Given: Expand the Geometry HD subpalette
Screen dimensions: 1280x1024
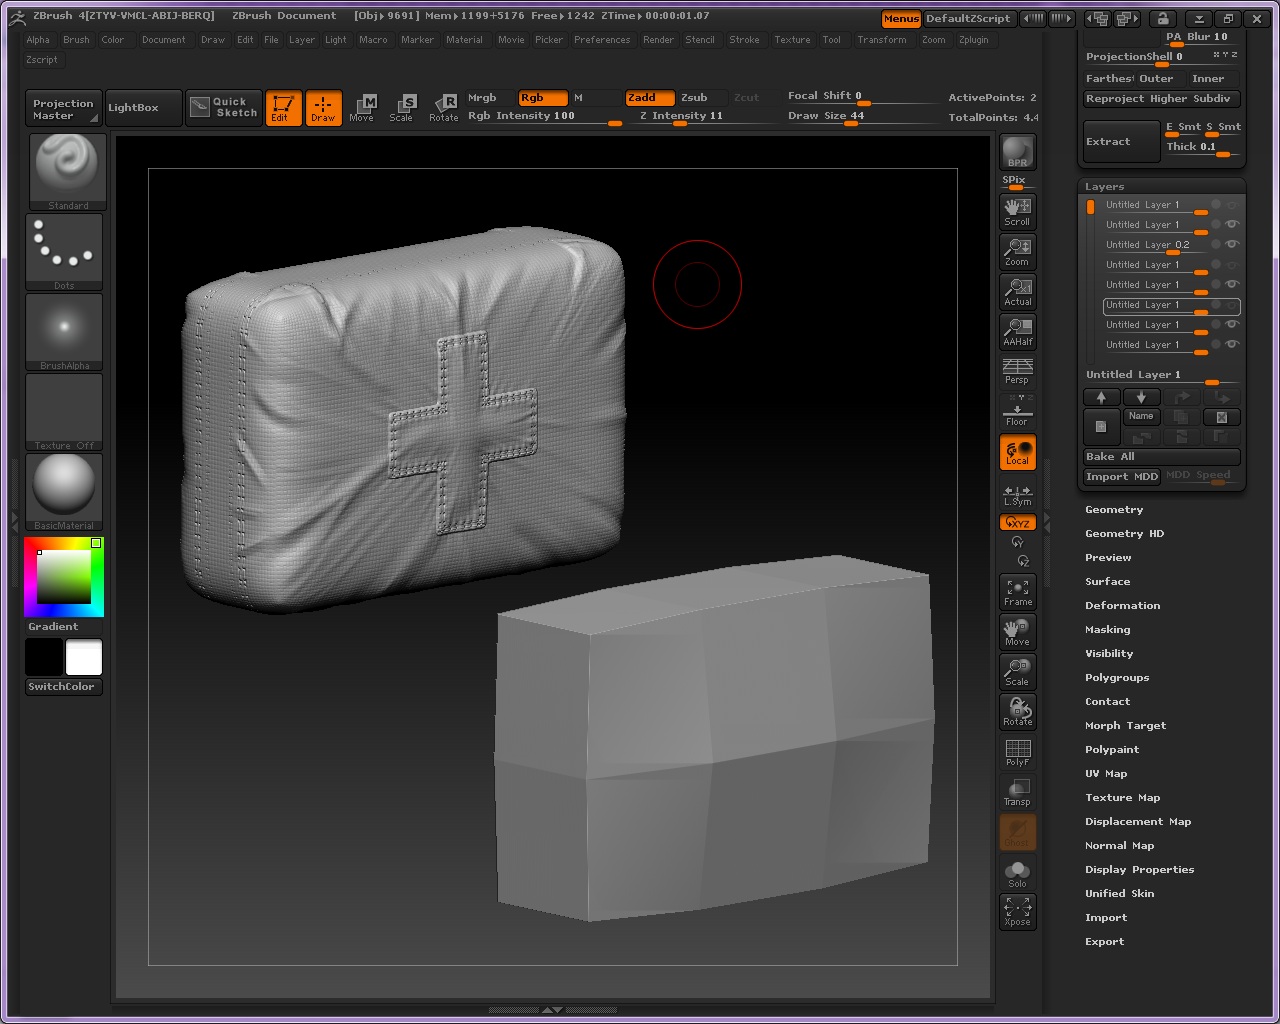Looking at the screenshot, I should 1124,534.
